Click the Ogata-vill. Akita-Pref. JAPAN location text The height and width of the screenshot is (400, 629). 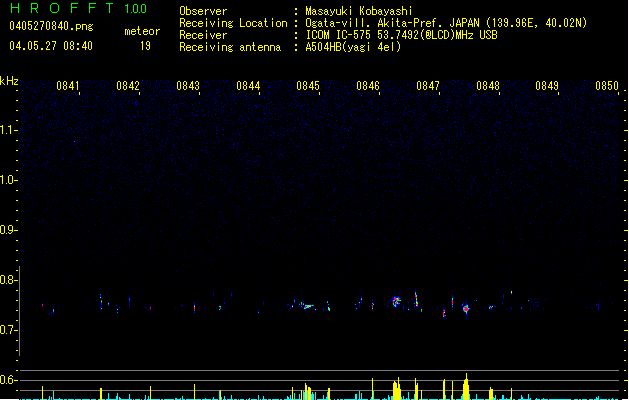(x=446, y=23)
